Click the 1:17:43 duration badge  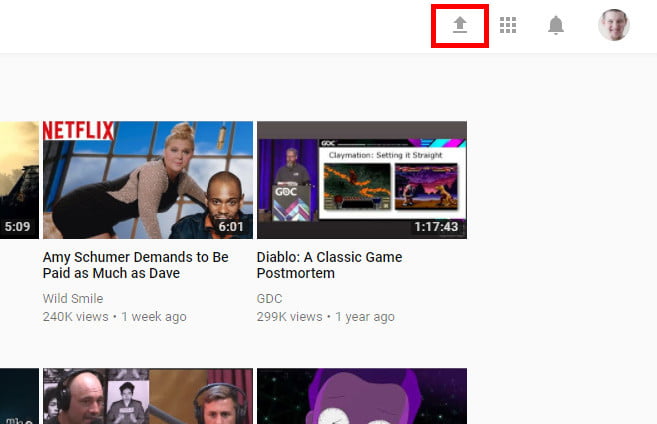pos(437,227)
